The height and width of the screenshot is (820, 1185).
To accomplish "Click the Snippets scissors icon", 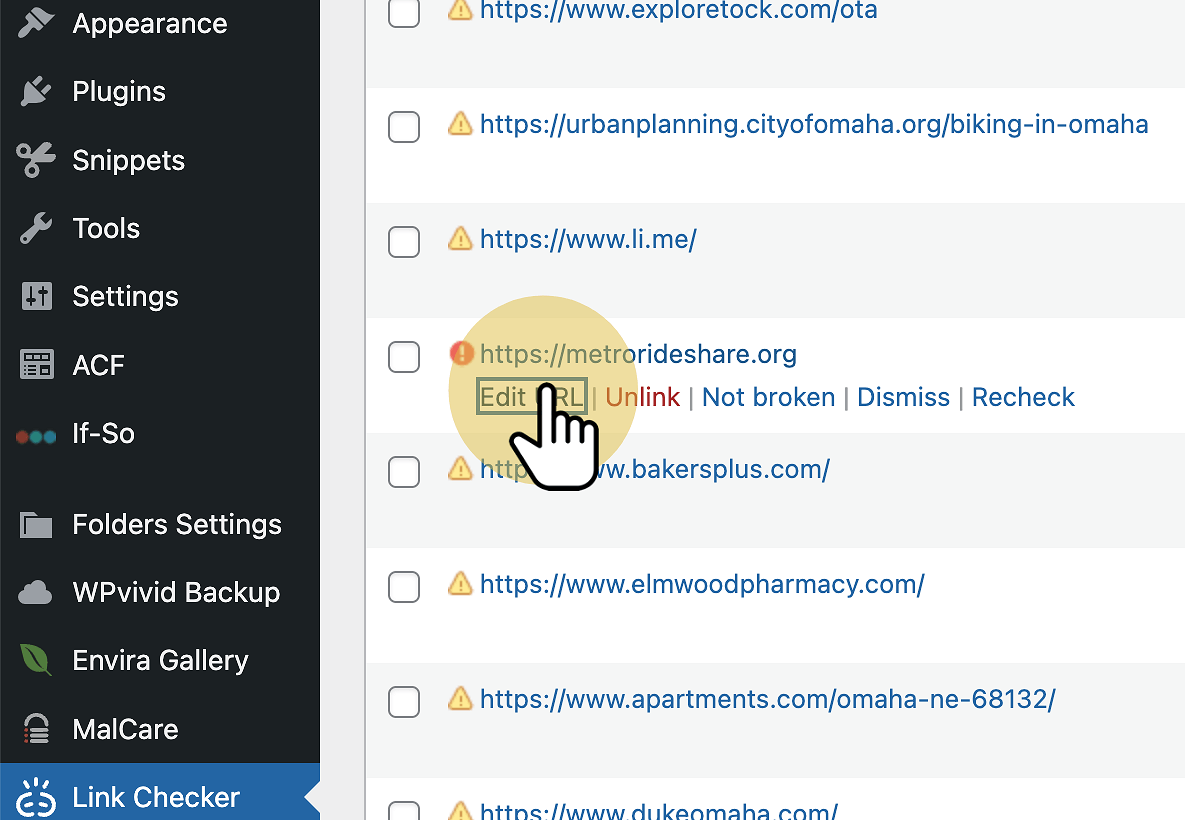I will [36, 160].
